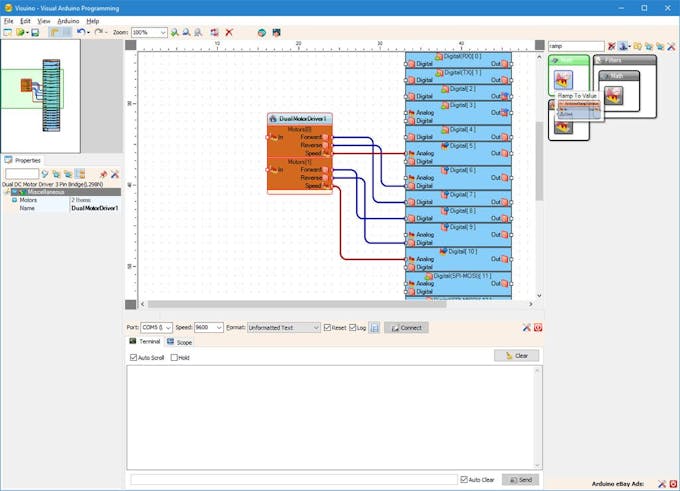Open the Open-file recent dropdown arrow
The image size is (680, 491).
[27, 33]
